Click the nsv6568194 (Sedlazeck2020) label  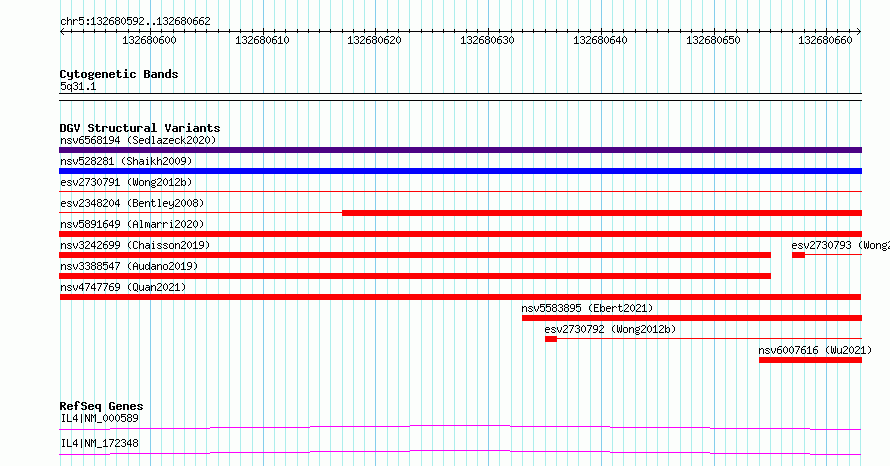(x=138, y=140)
